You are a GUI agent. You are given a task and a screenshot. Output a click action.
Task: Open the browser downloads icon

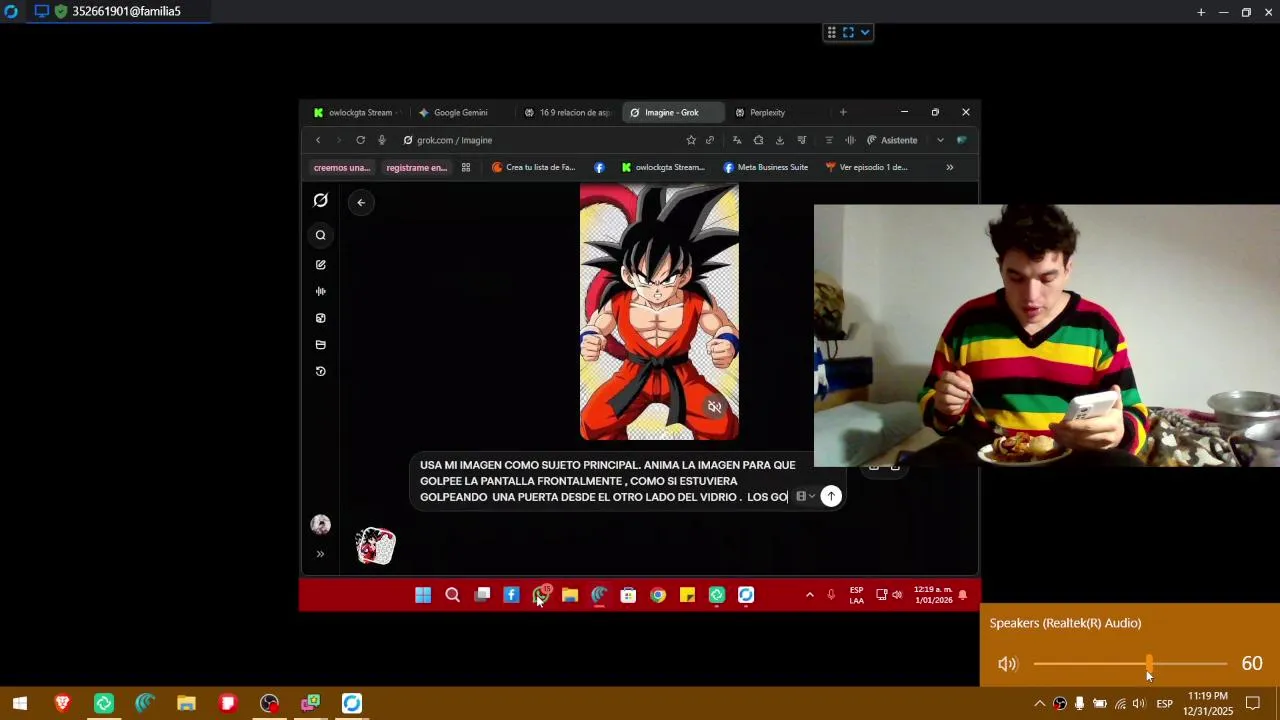(x=780, y=140)
